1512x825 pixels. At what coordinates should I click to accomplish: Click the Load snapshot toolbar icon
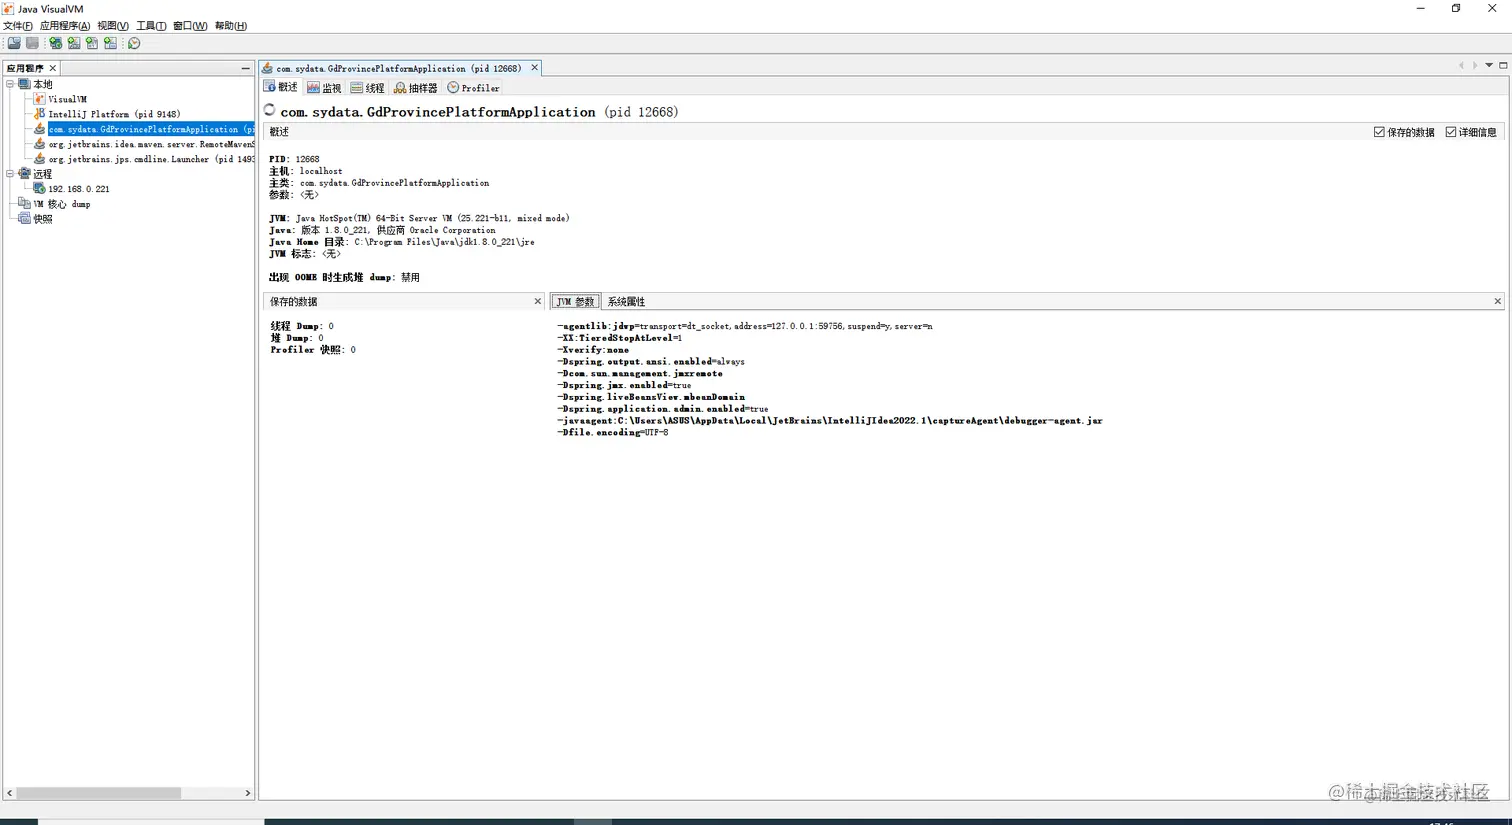14,43
